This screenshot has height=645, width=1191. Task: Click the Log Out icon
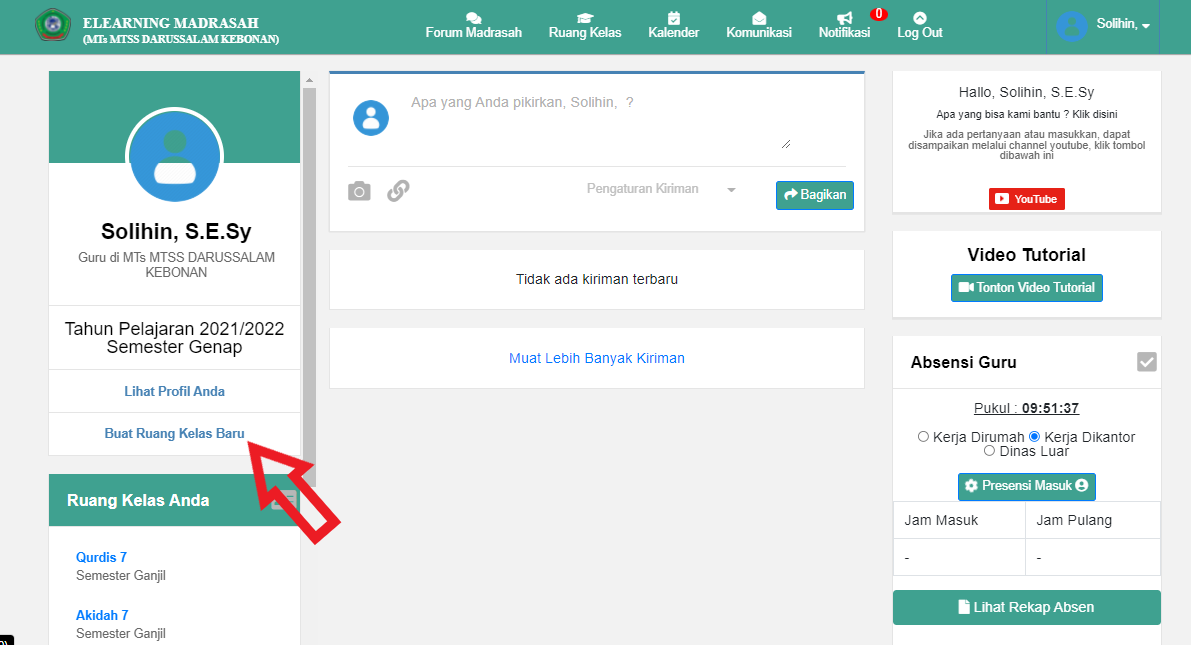(920, 19)
